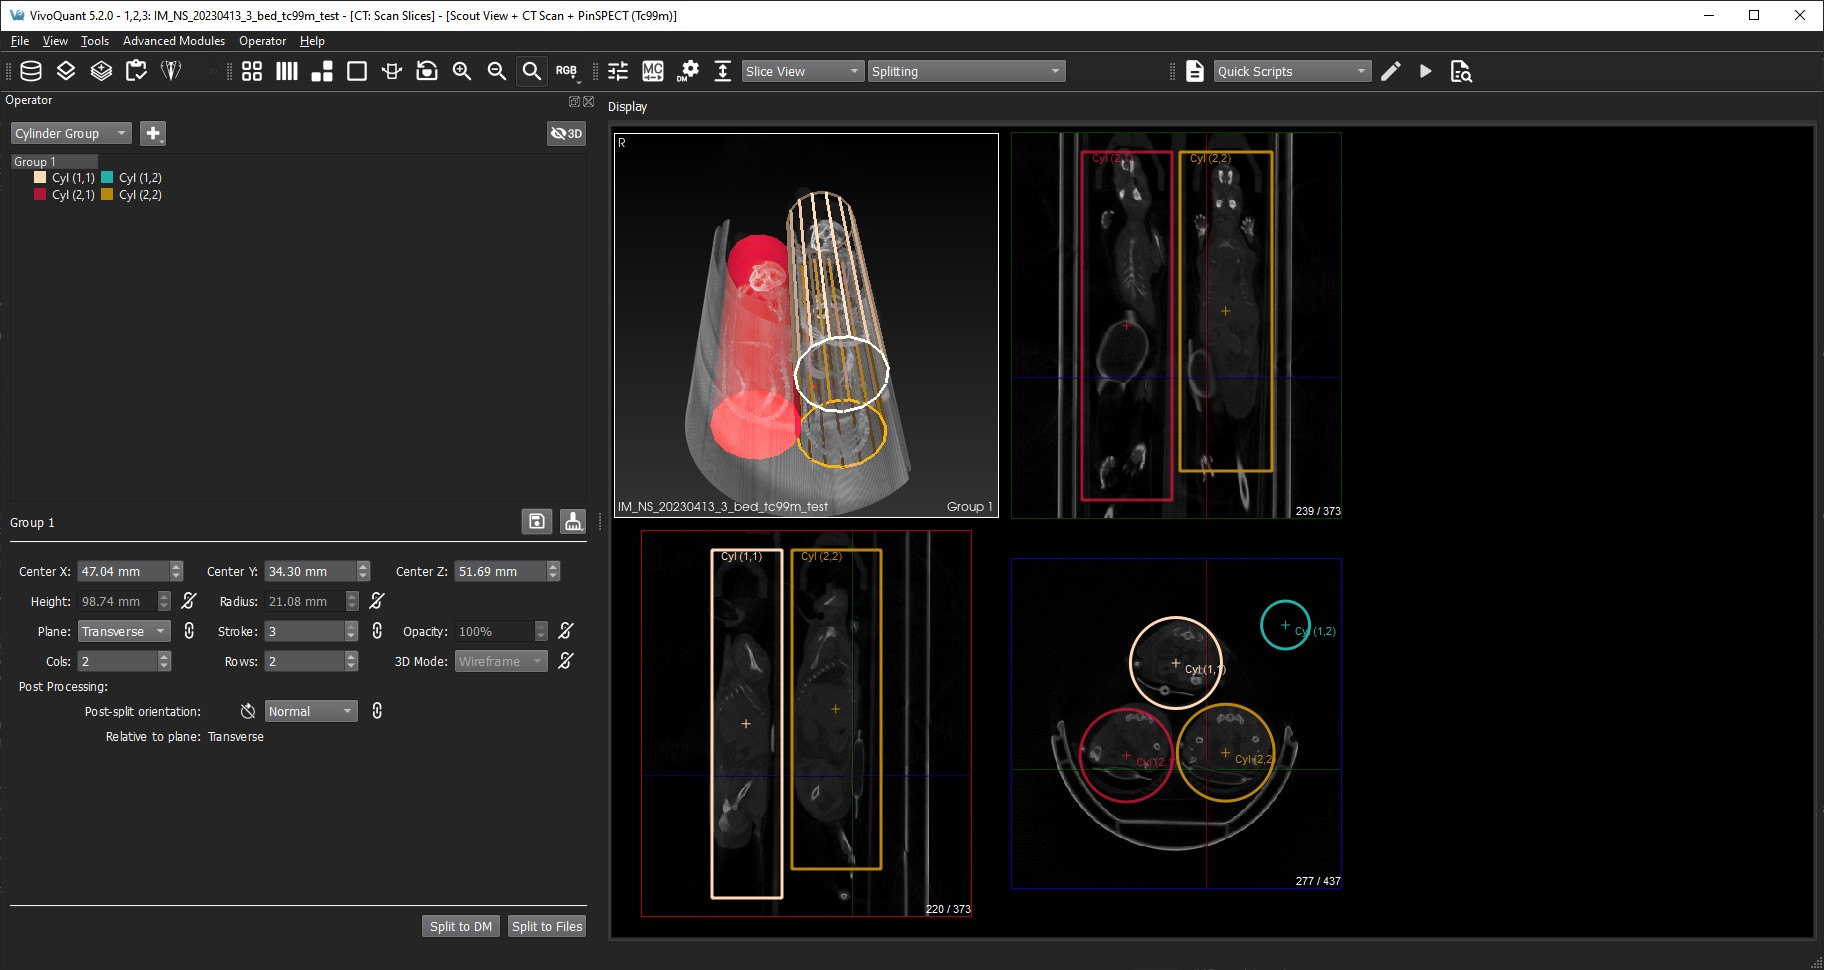Toggle the link icon next to Opacity
Viewport: 1824px width, 970px height.
pyautogui.click(x=566, y=631)
